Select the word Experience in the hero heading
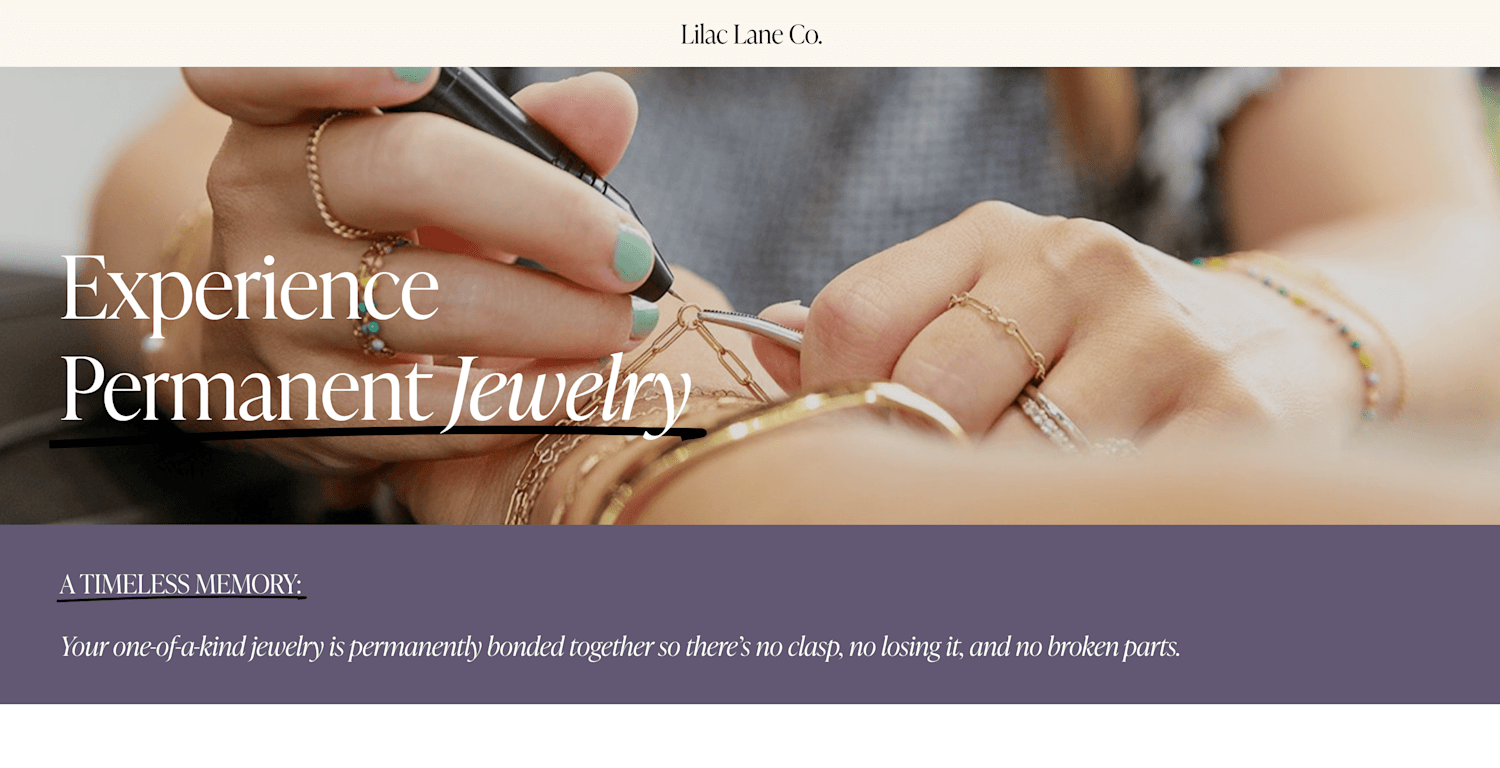Viewport: 1500px width, 768px height. click(249, 289)
